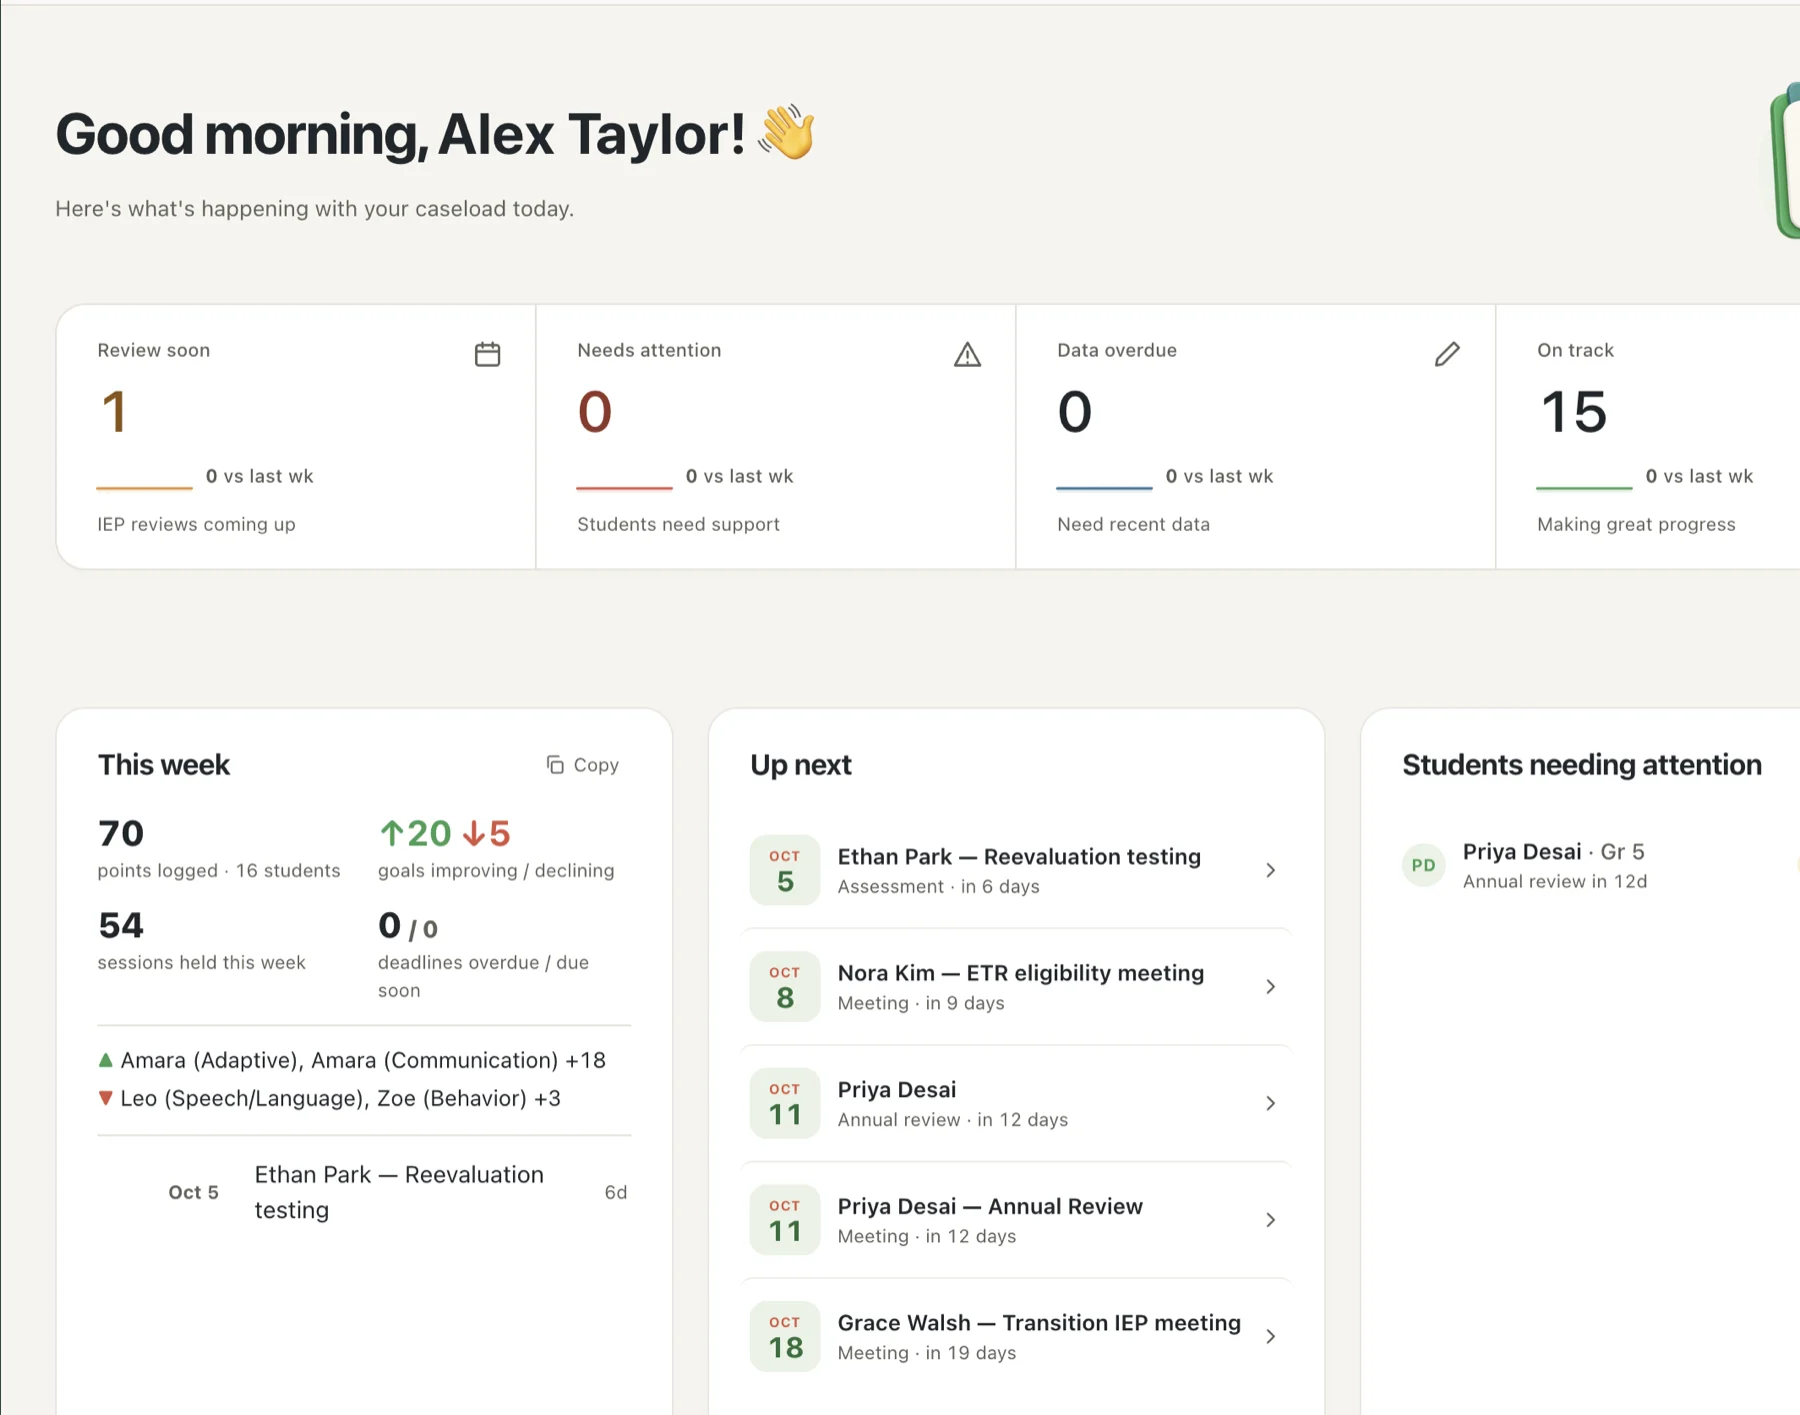Click the calendar icon on Review soon card
Viewport: 1800px width, 1415px height.
click(487, 354)
